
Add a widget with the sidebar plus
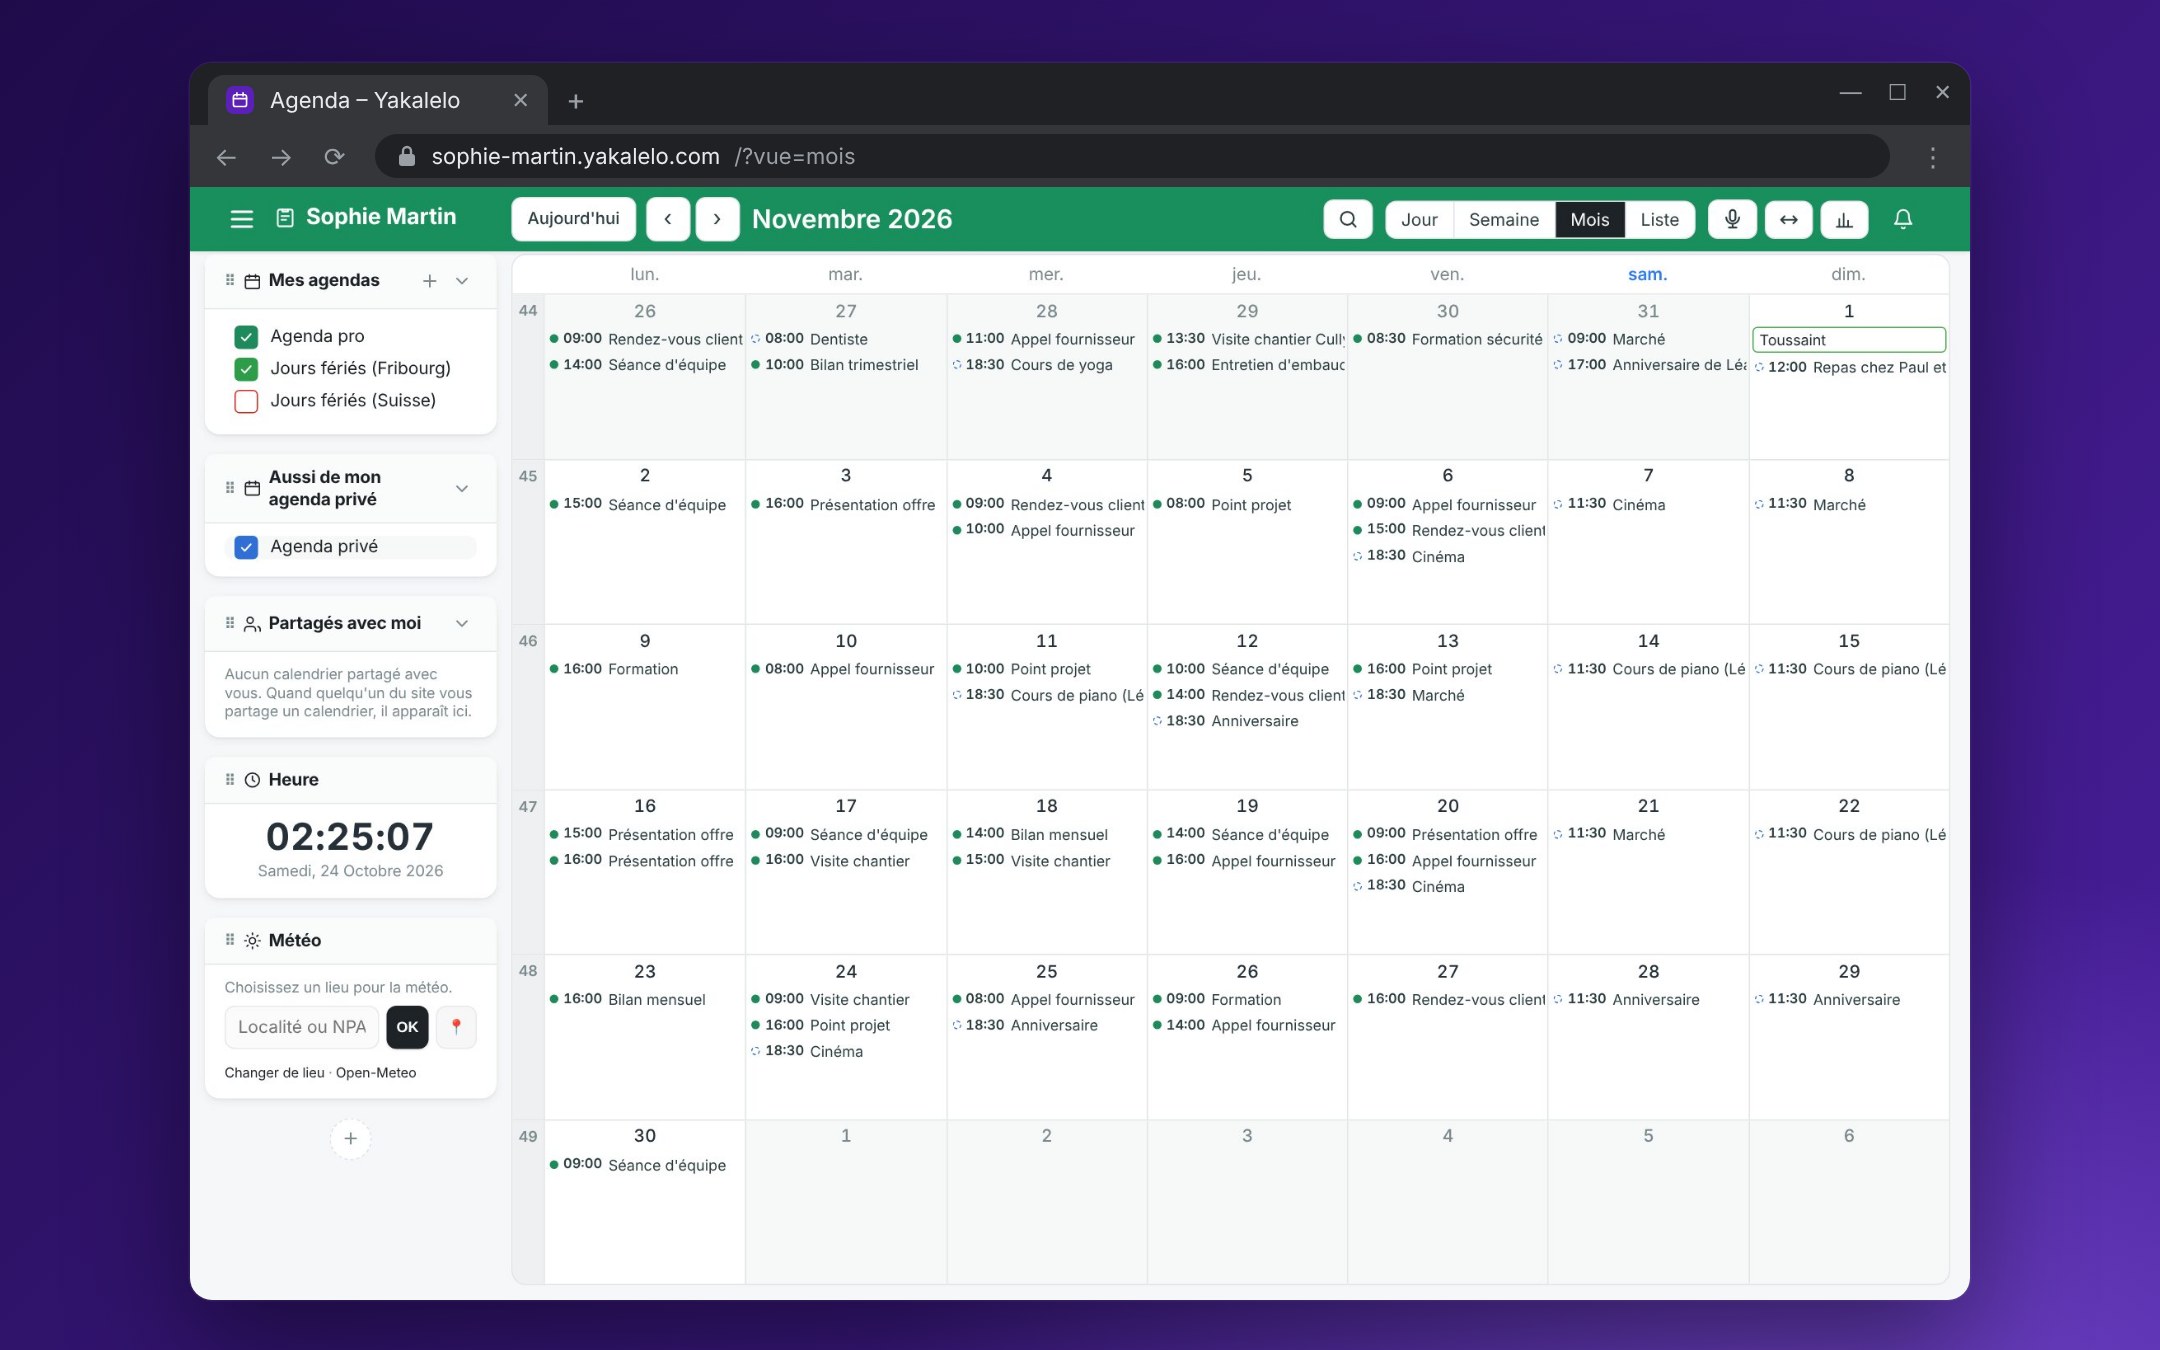350,1138
